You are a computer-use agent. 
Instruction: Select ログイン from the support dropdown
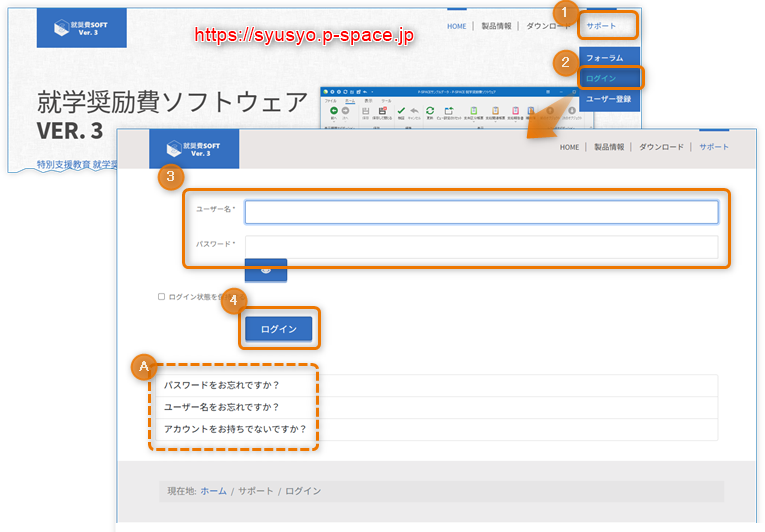[x=609, y=78]
